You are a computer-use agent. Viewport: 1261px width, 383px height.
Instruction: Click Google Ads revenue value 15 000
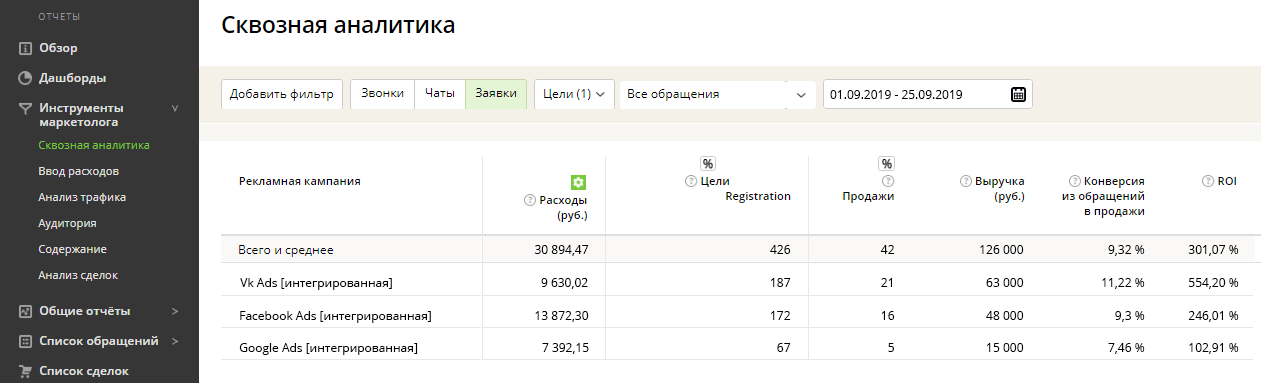pos(1004,348)
